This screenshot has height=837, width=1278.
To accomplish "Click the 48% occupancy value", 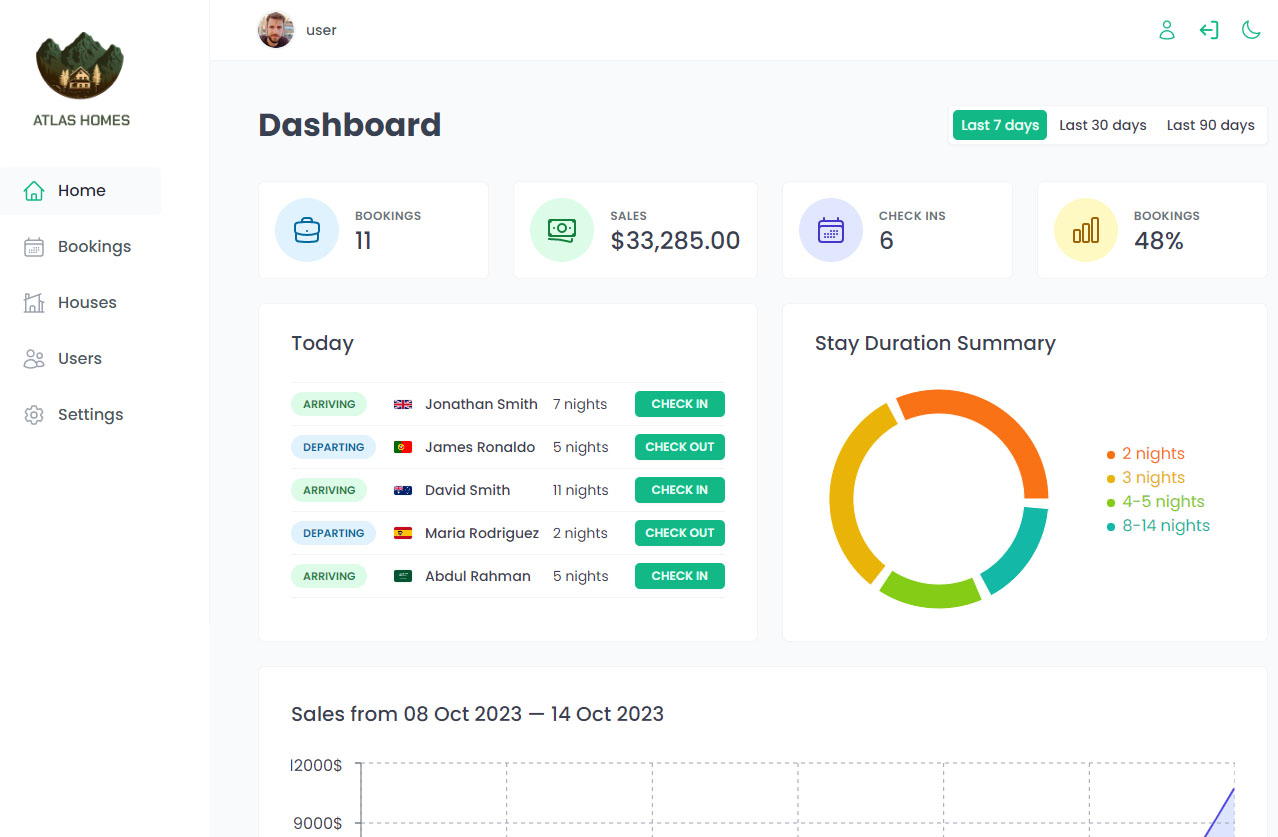I will pyautogui.click(x=1159, y=241).
